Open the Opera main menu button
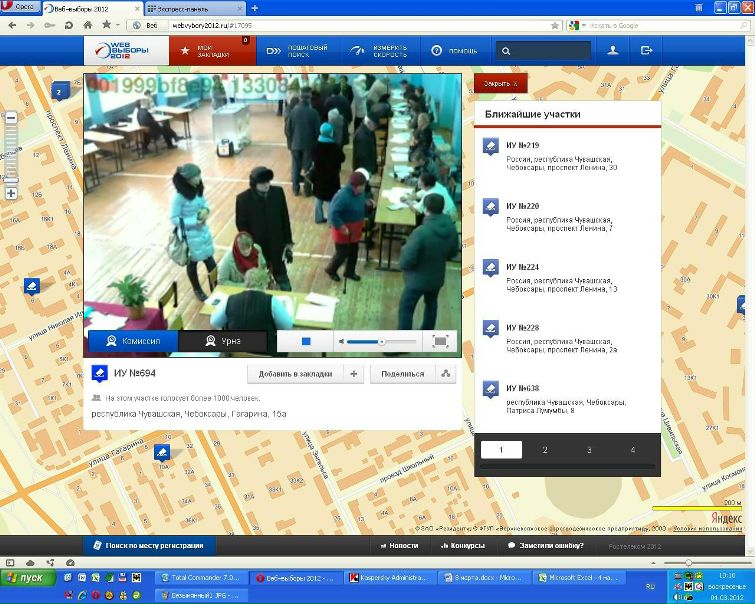The width and height of the screenshot is (755, 604). pyautogui.click(x=20, y=7)
